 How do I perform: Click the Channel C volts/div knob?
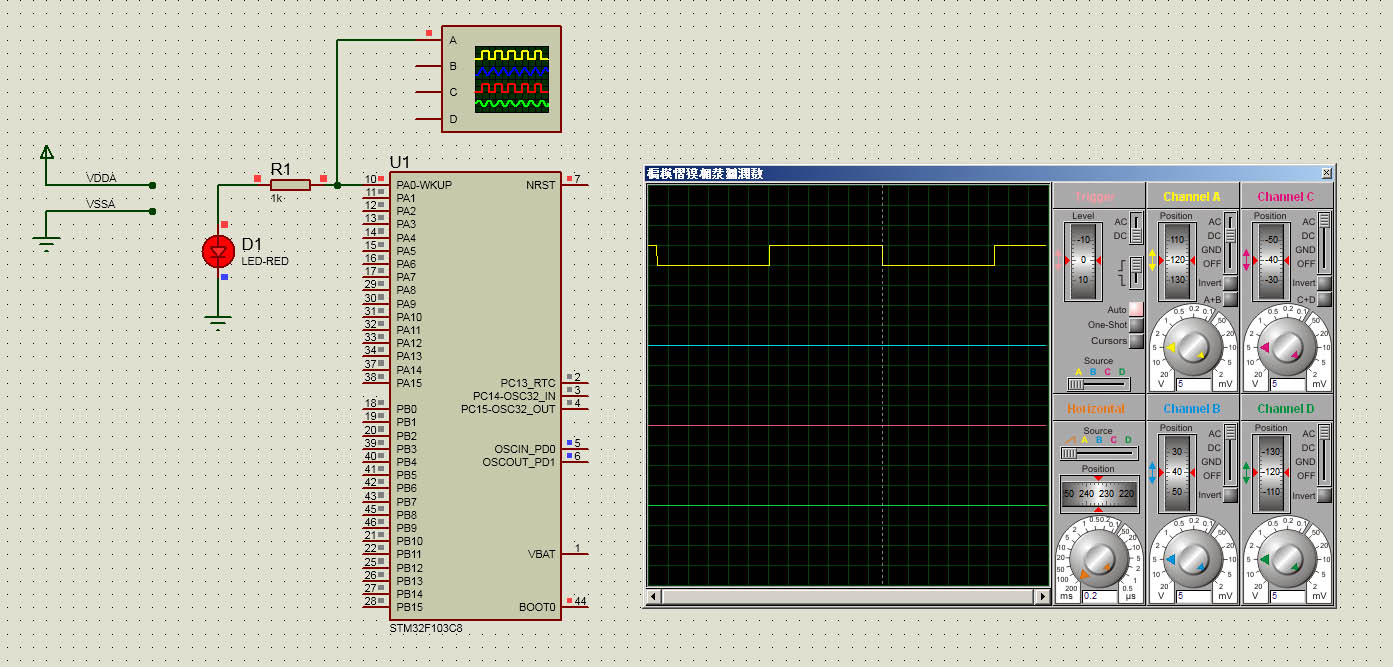[1287, 346]
